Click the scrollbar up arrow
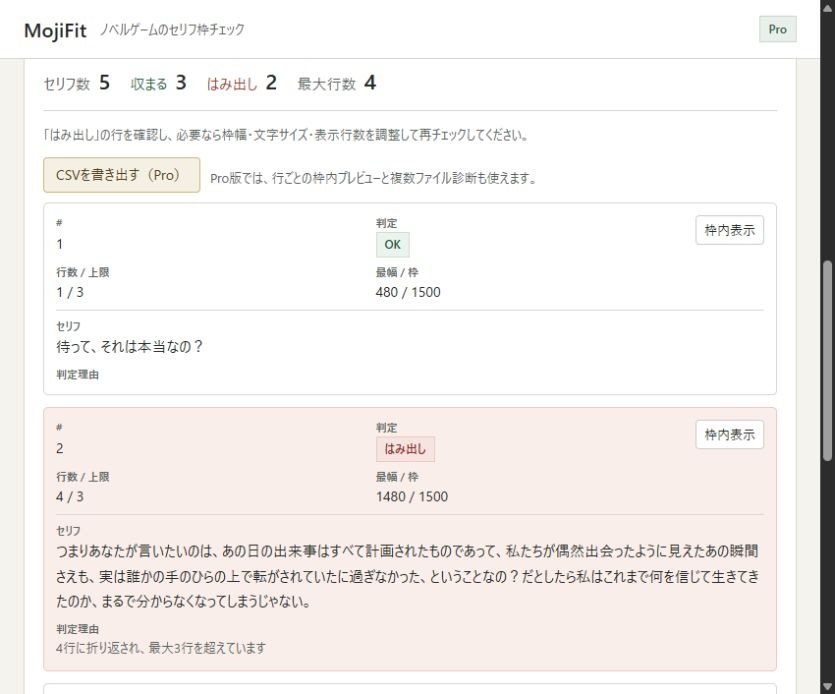 point(828,6)
